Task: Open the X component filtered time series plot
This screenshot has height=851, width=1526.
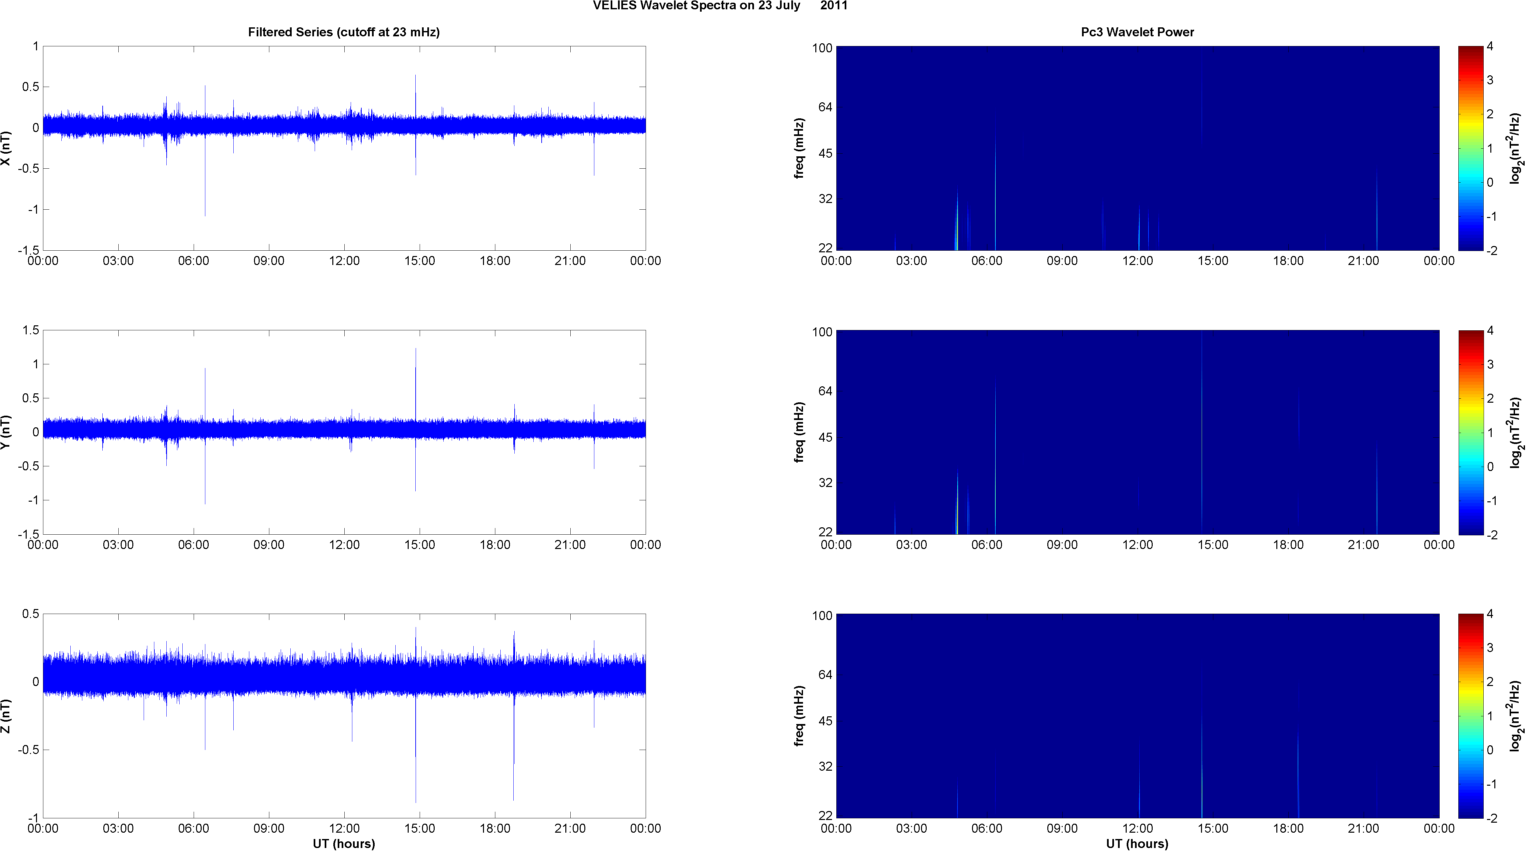Action: [x=344, y=148]
